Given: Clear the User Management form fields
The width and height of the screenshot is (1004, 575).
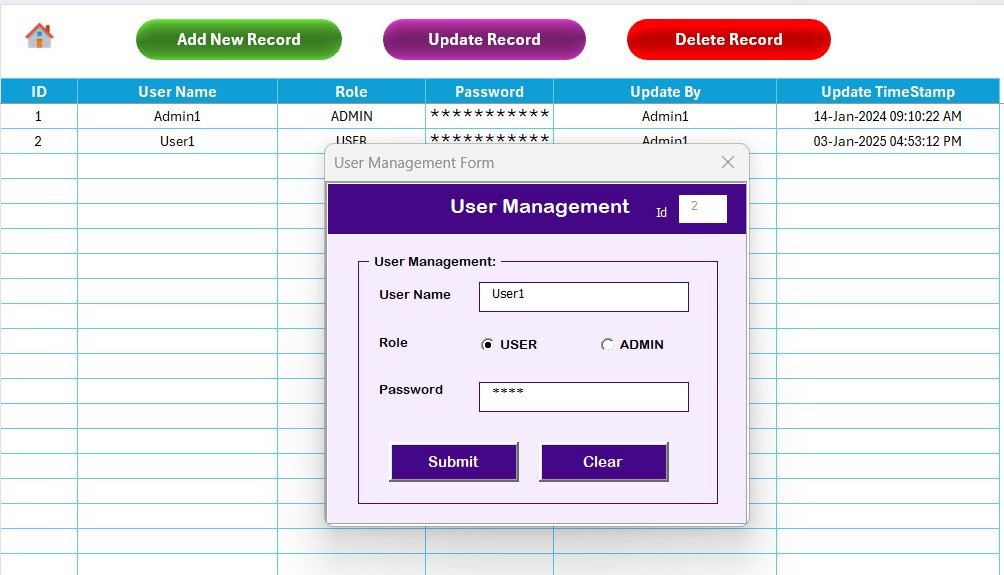Looking at the screenshot, I should click(x=603, y=462).
